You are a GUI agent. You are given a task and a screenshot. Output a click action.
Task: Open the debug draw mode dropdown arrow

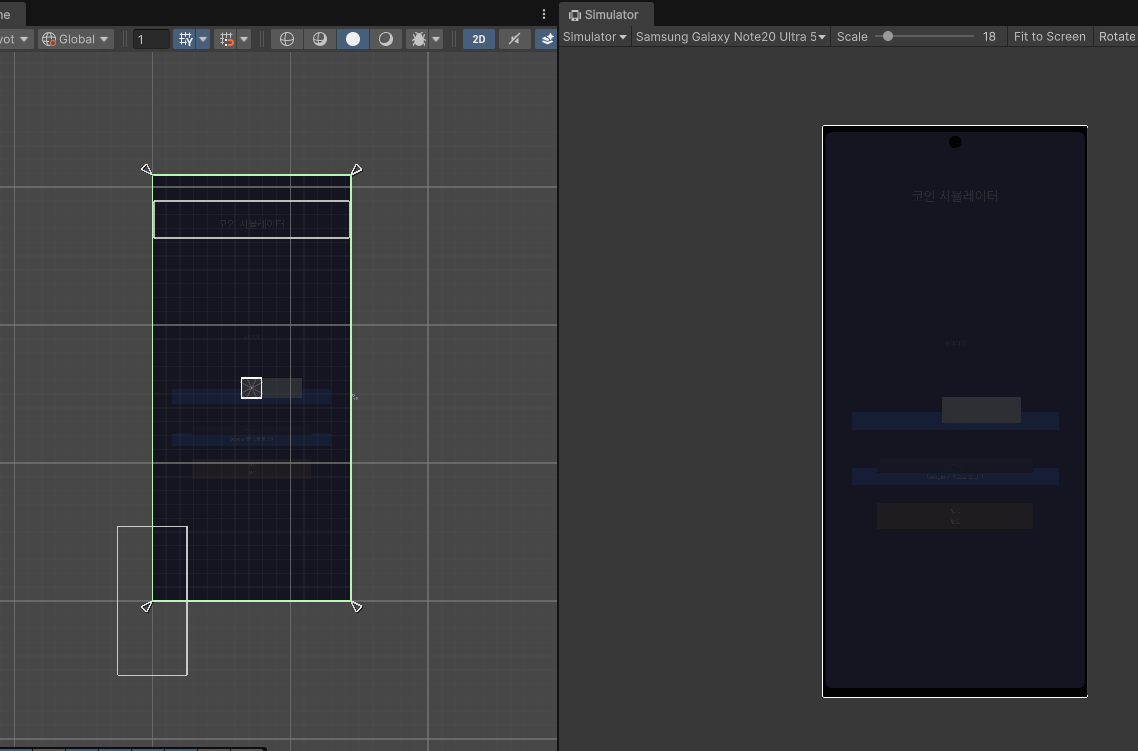[436, 39]
